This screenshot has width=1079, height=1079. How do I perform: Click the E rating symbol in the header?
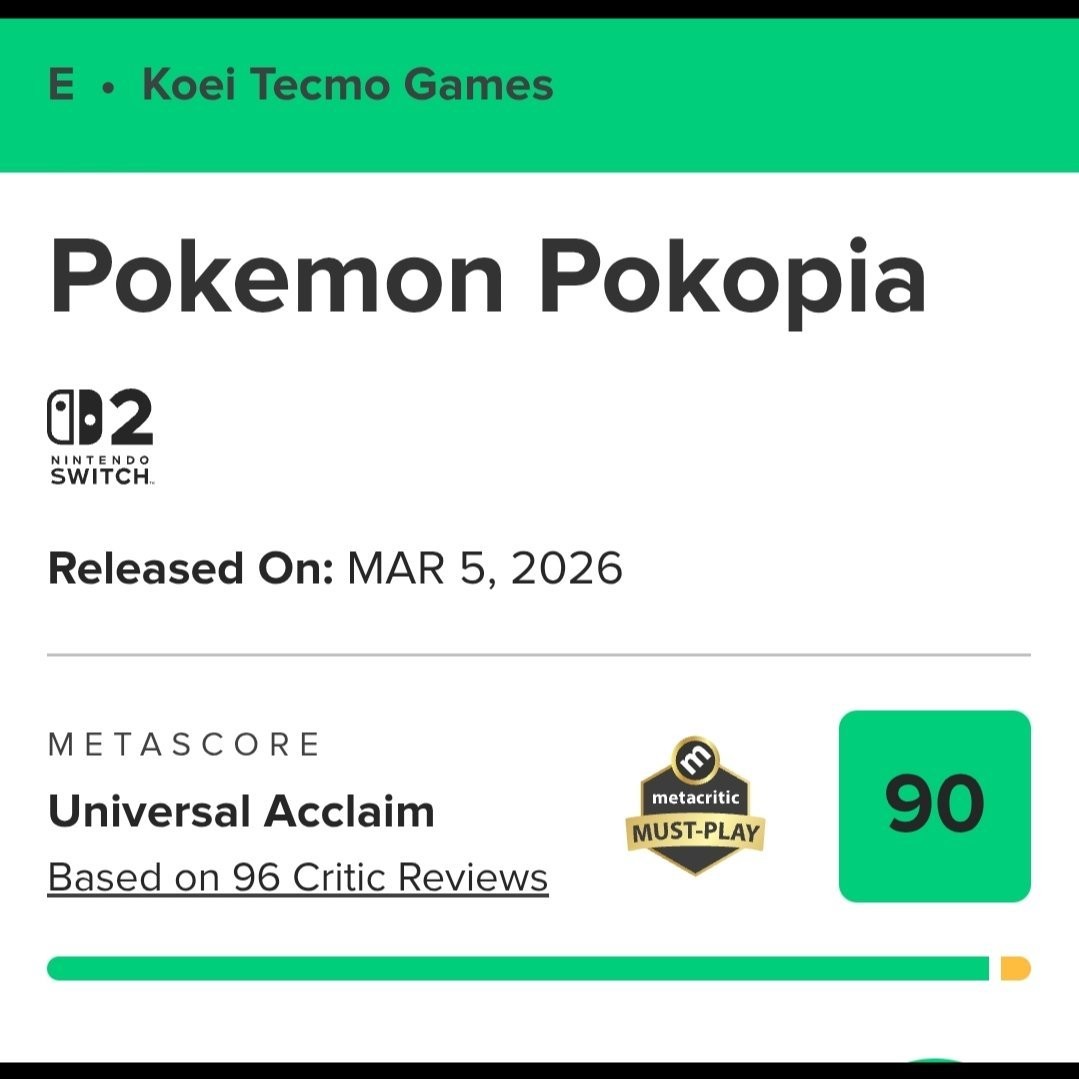[60, 85]
